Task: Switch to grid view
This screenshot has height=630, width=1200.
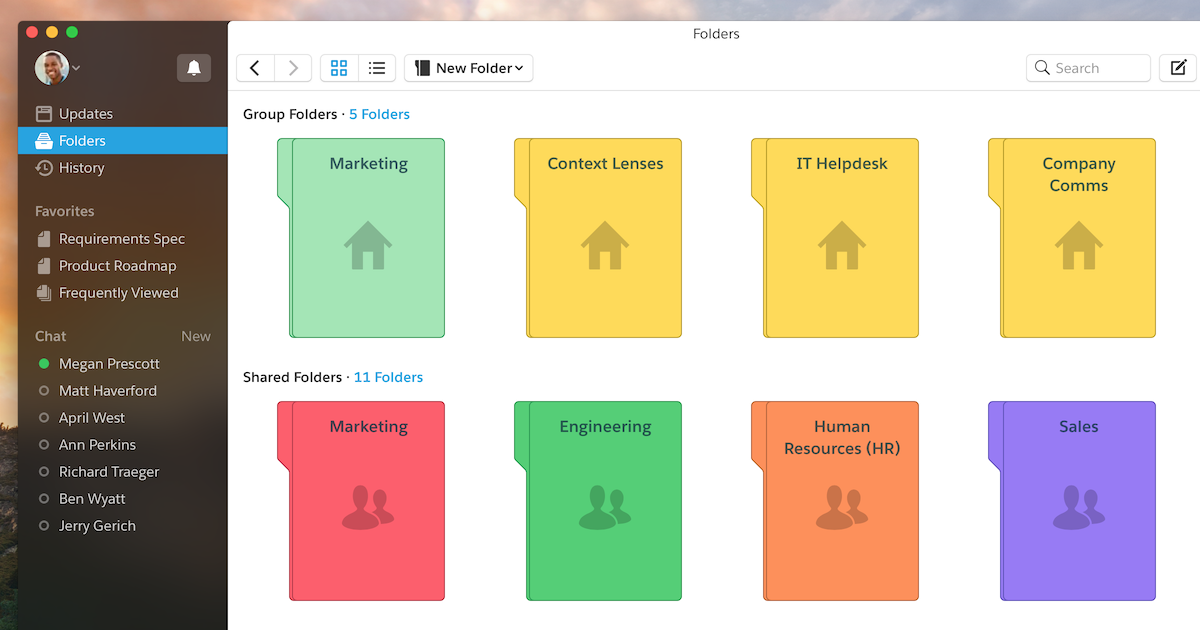Action: pyautogui.click(x=339, y=68)
